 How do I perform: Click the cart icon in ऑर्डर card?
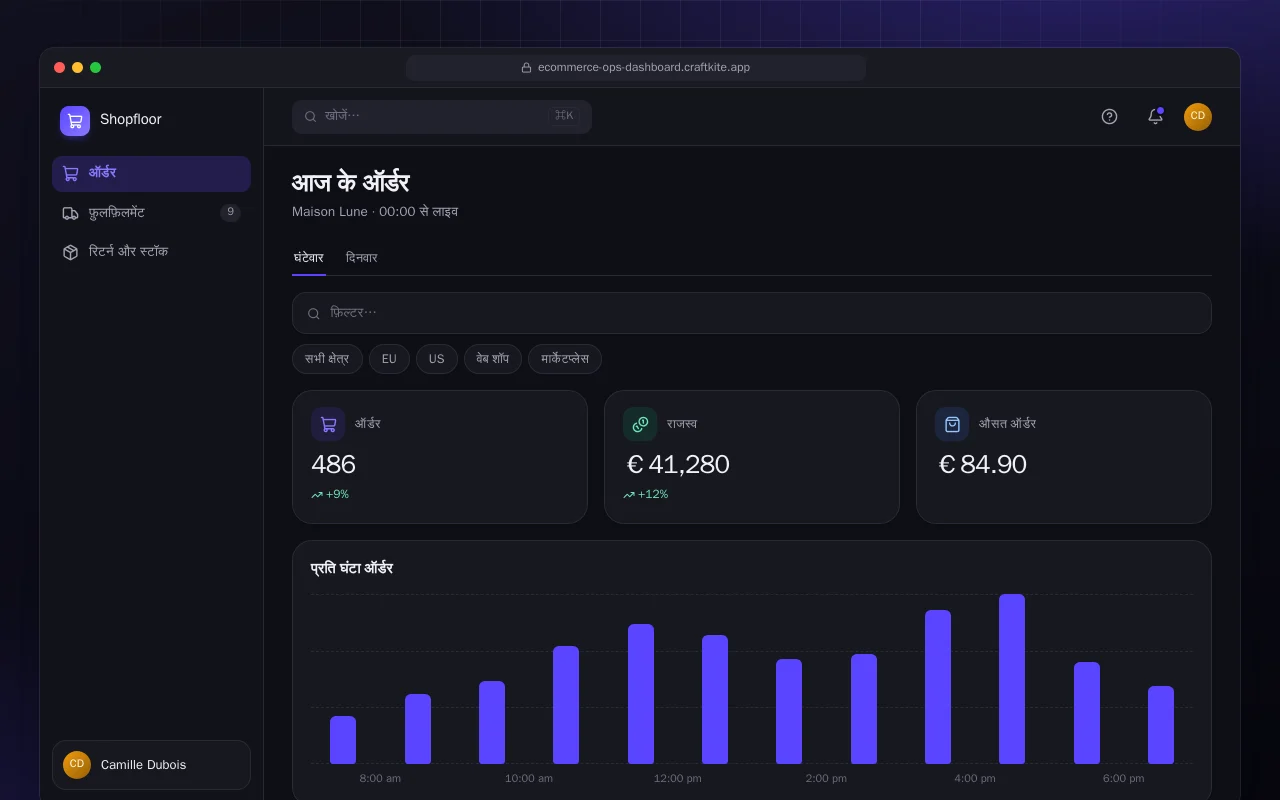(x=328, y=424)
